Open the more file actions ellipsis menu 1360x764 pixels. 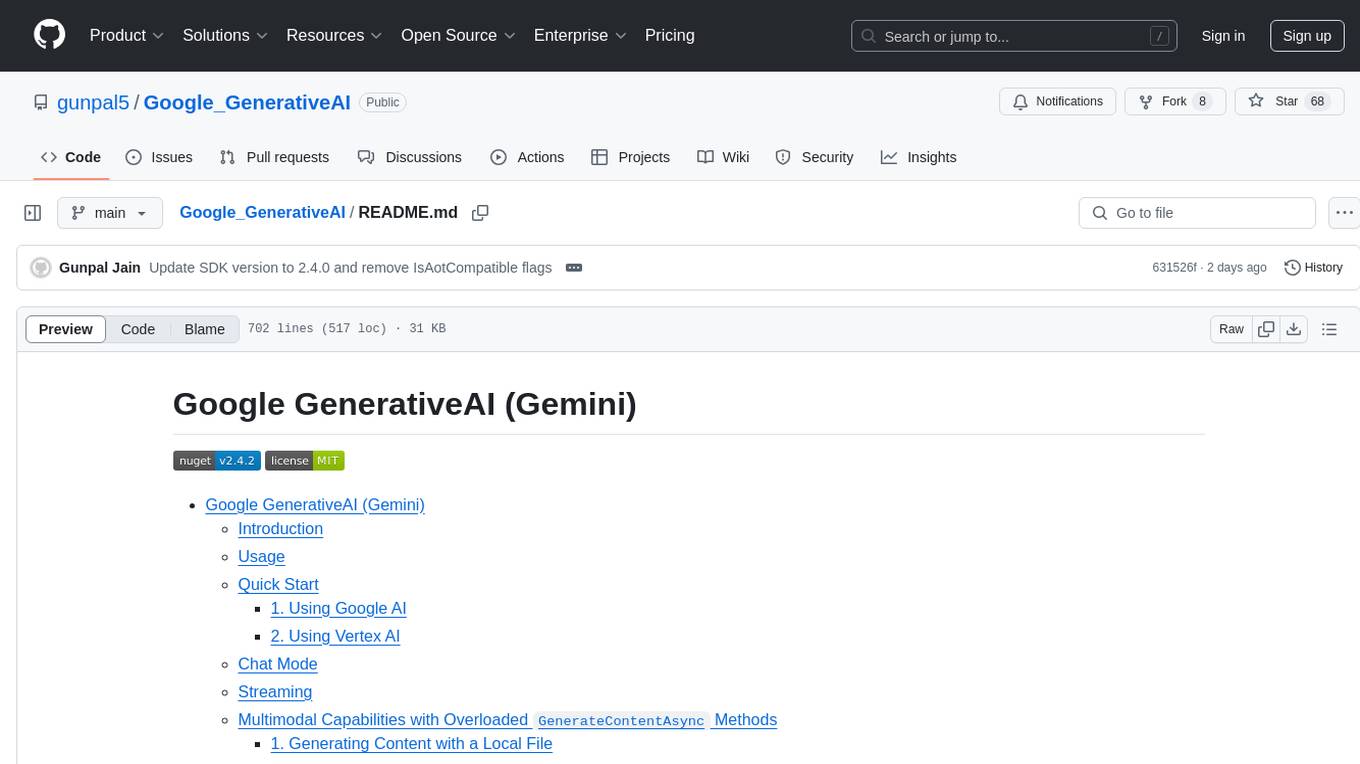1345,213
